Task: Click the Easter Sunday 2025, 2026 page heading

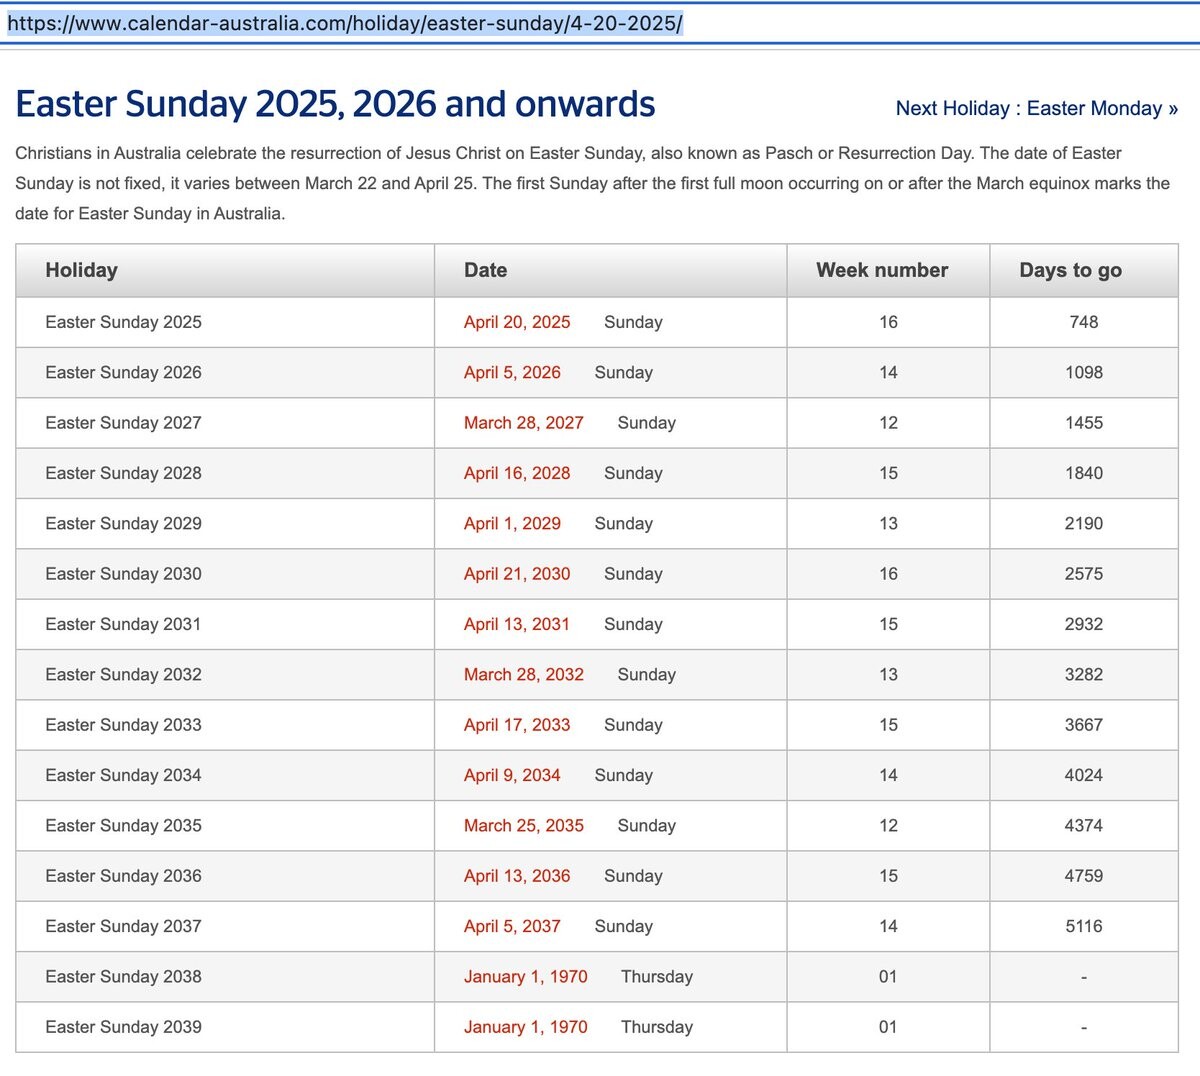Action: click(x=335, y=104)
